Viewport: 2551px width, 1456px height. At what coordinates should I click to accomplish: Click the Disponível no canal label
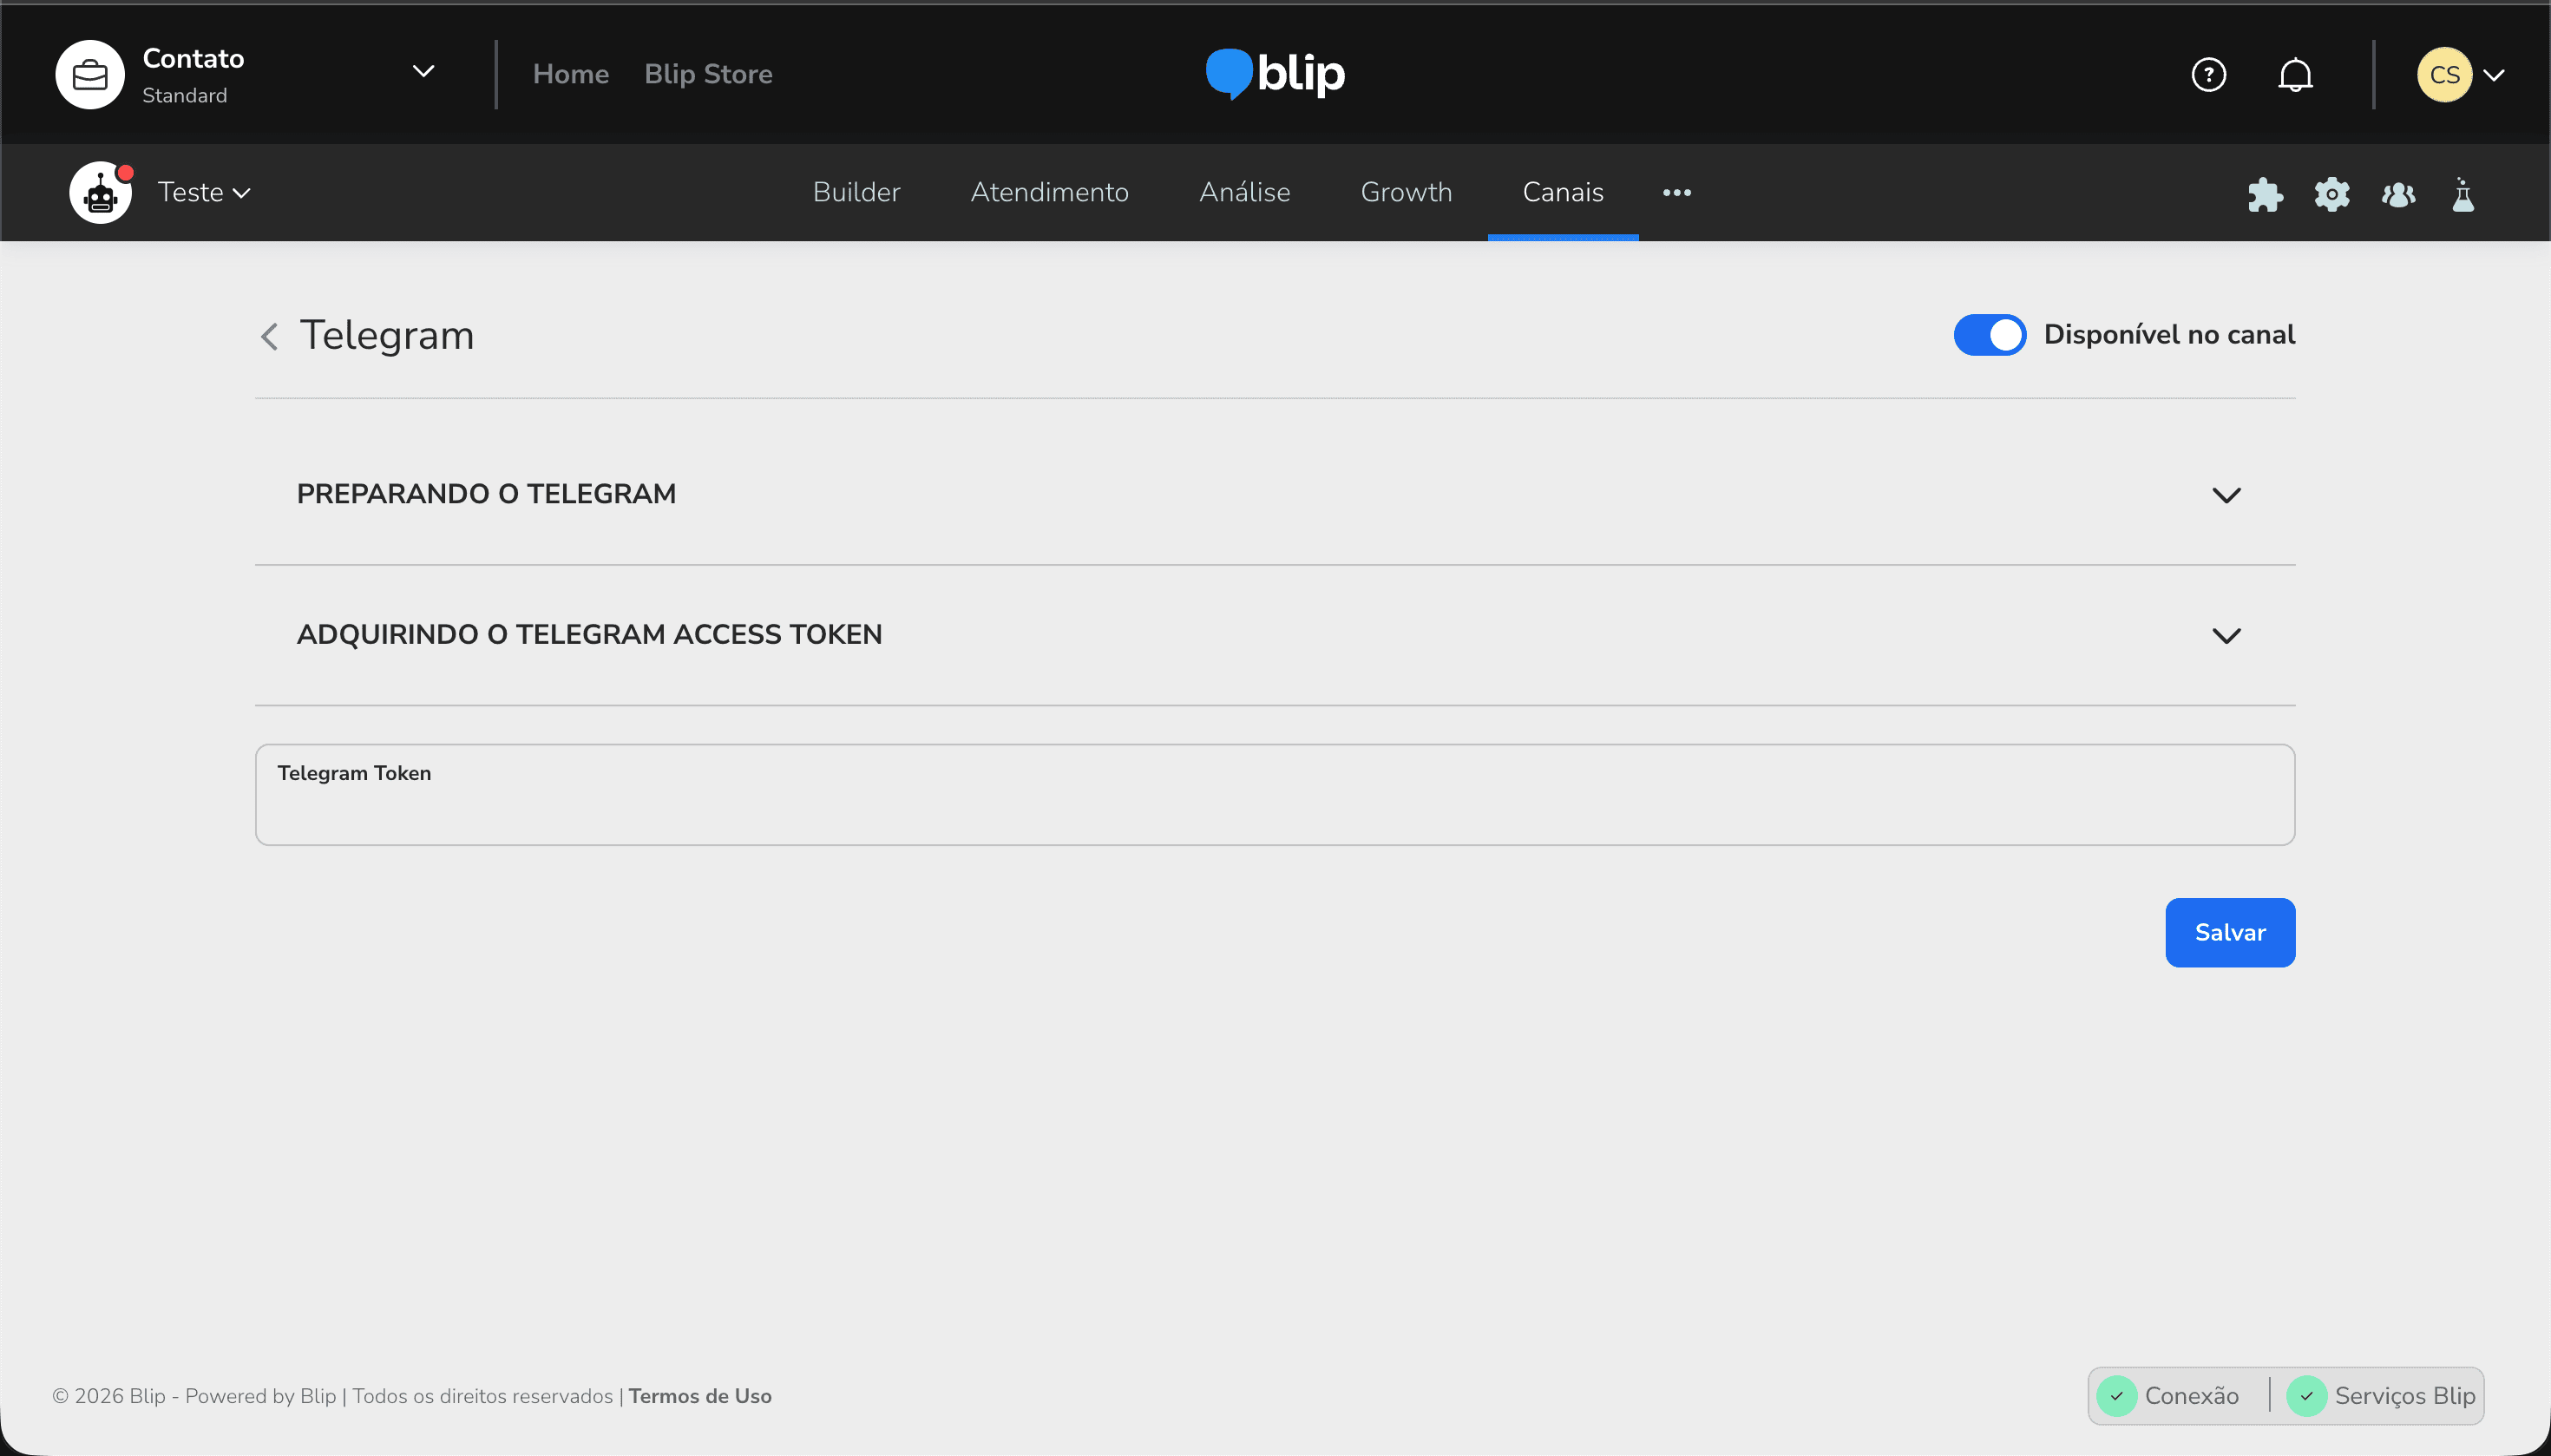[x=2169, y=334]
